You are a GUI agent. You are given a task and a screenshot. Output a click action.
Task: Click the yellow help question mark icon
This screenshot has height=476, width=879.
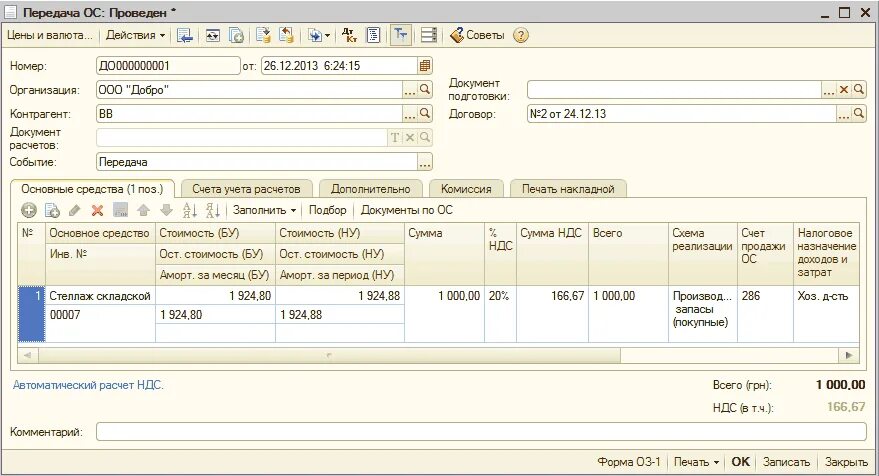tap(521, 35)
